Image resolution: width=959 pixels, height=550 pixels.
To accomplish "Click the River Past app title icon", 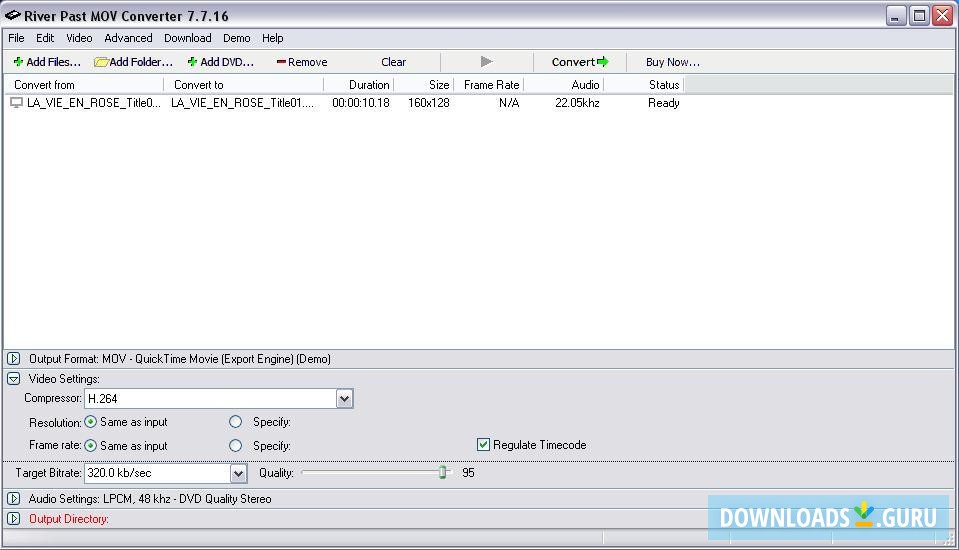I will (x=13, y=15).
